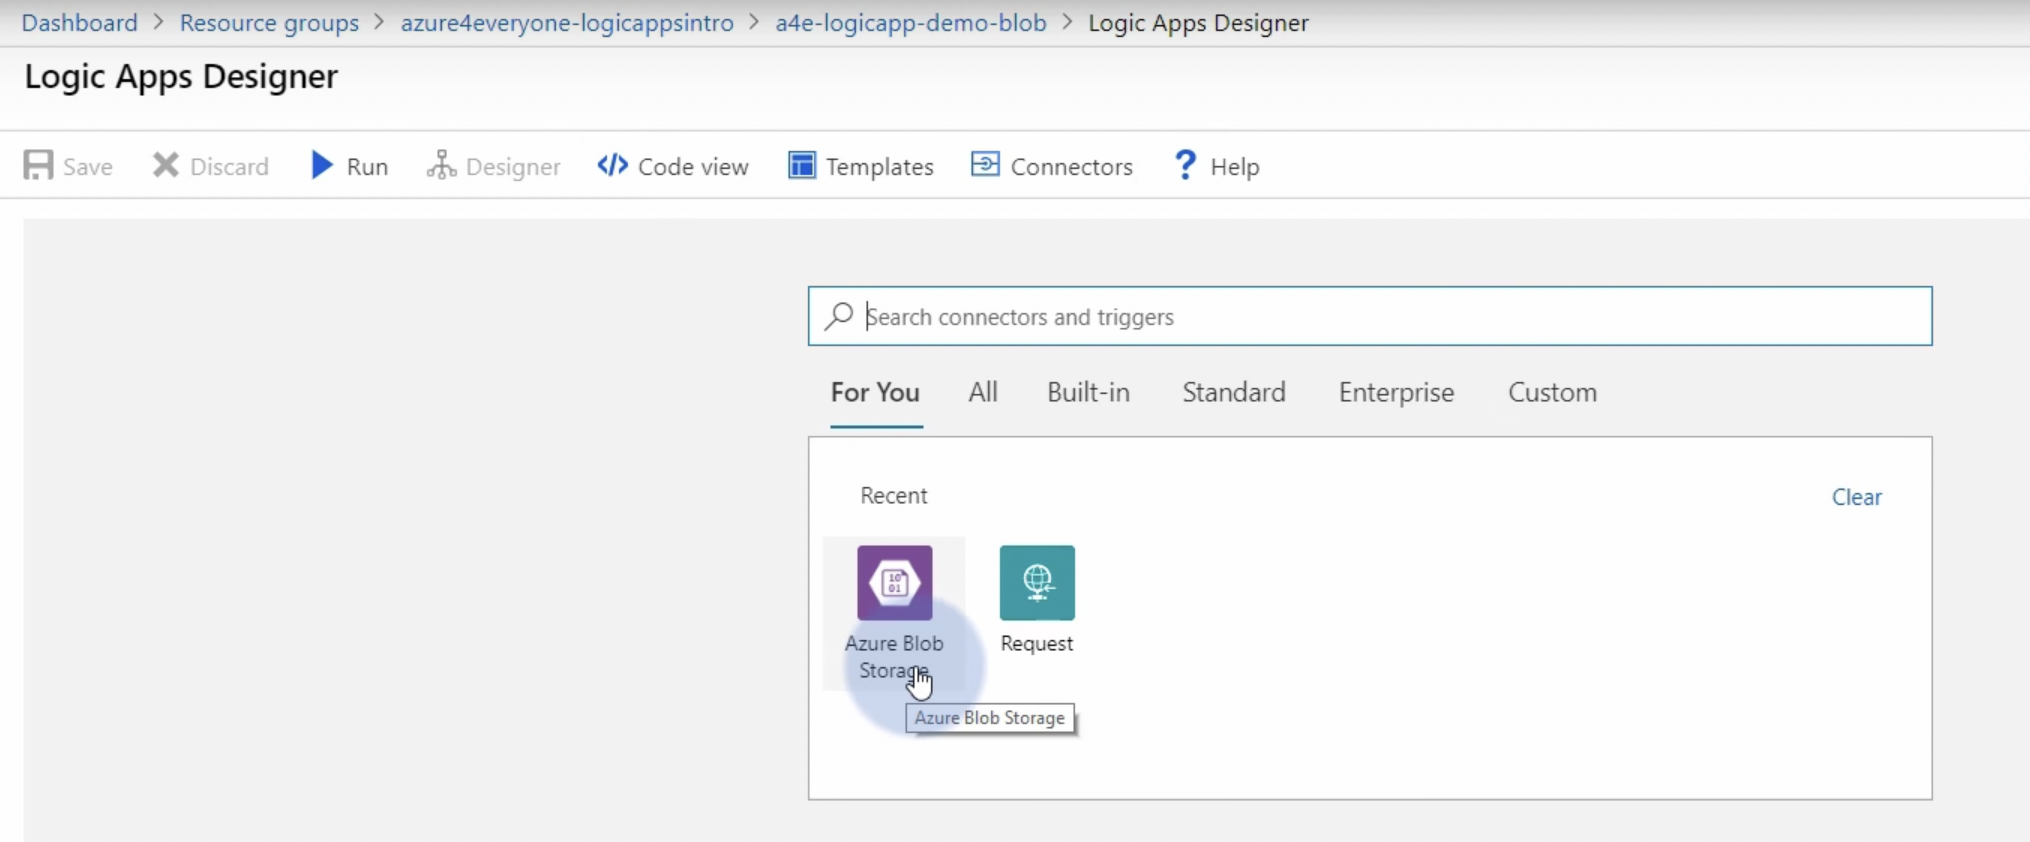Image resolution: width=2030 pixels, height=842 pixels.
Task: Click the Help label in toolbar
Action: click(x=1235, y=166)
